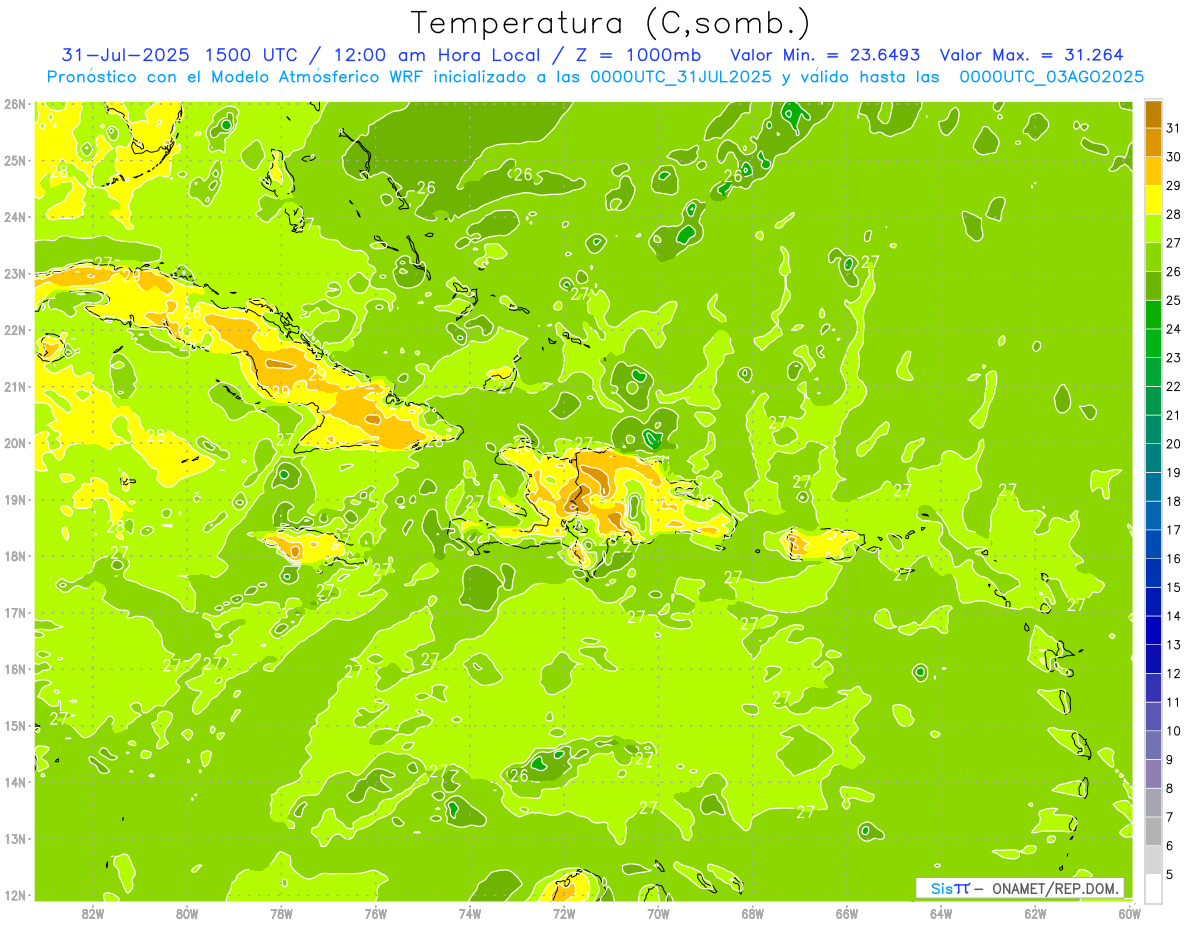1200x927 pixels.
Task: Click the 62W longitude axis label
Action: (1036, 913)
